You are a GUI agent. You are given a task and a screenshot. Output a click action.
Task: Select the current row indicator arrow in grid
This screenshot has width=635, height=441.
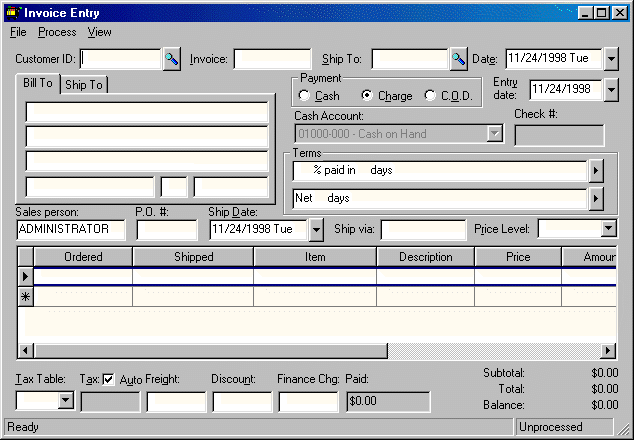coord(26,276)
